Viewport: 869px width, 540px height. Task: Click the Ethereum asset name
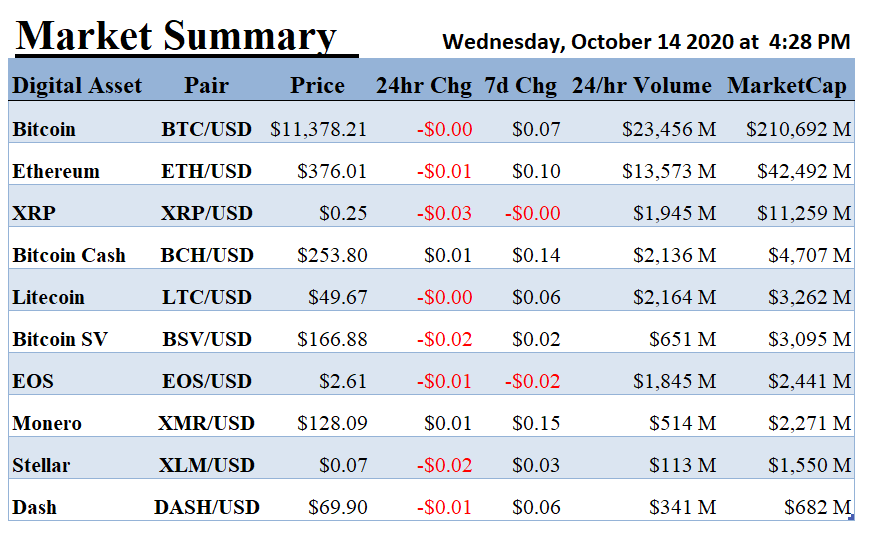[x=56, y=171]
